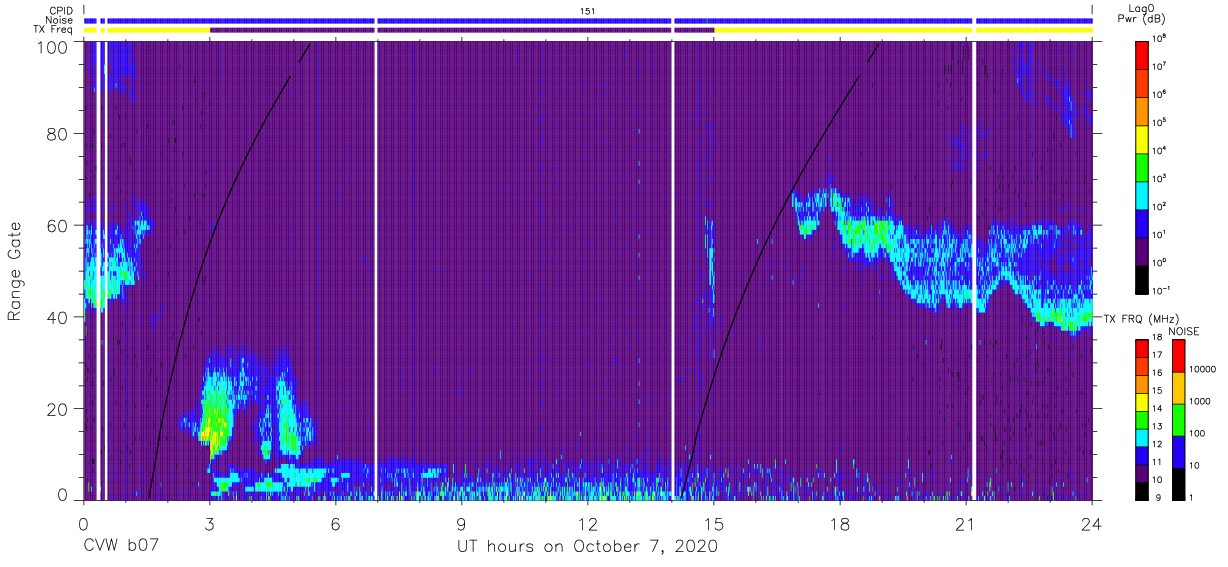The height and width of the screenshot is (567, 1228).
Task: Click the green band of the NOISE colorbar
Action: pyautogui.click(x=1177, y=418)
